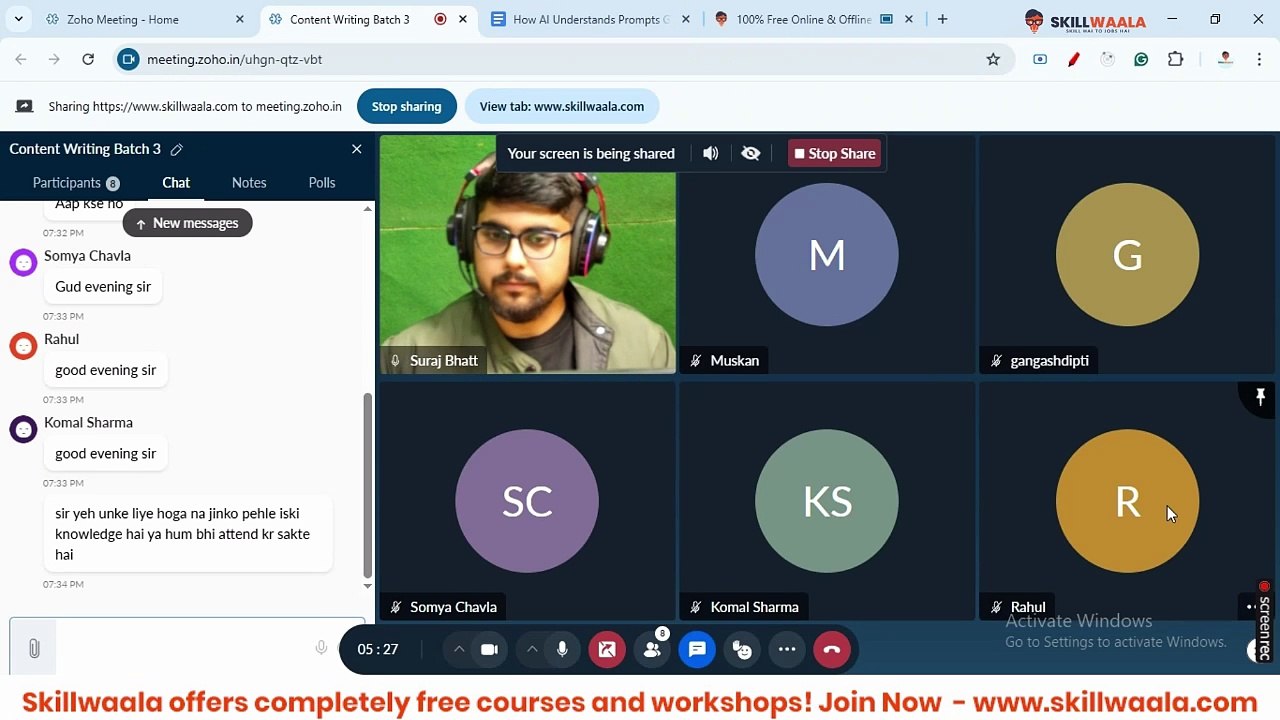Click the address bar URL meeting.zoho.in

coord(234,59)
